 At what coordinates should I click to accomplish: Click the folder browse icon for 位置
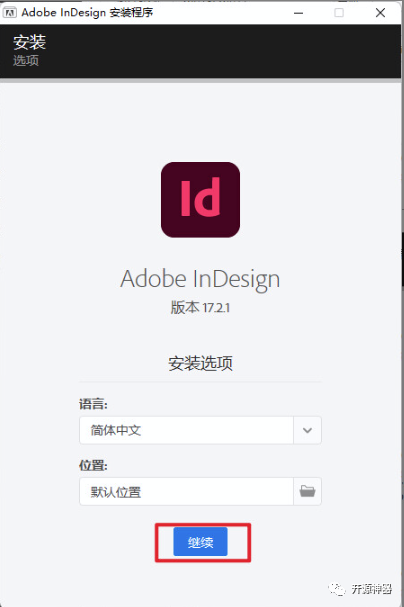coord(307,491)
